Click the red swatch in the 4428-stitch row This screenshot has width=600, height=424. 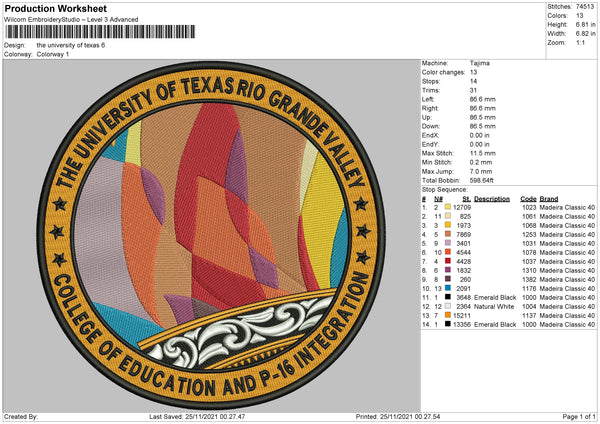[448, 261]
